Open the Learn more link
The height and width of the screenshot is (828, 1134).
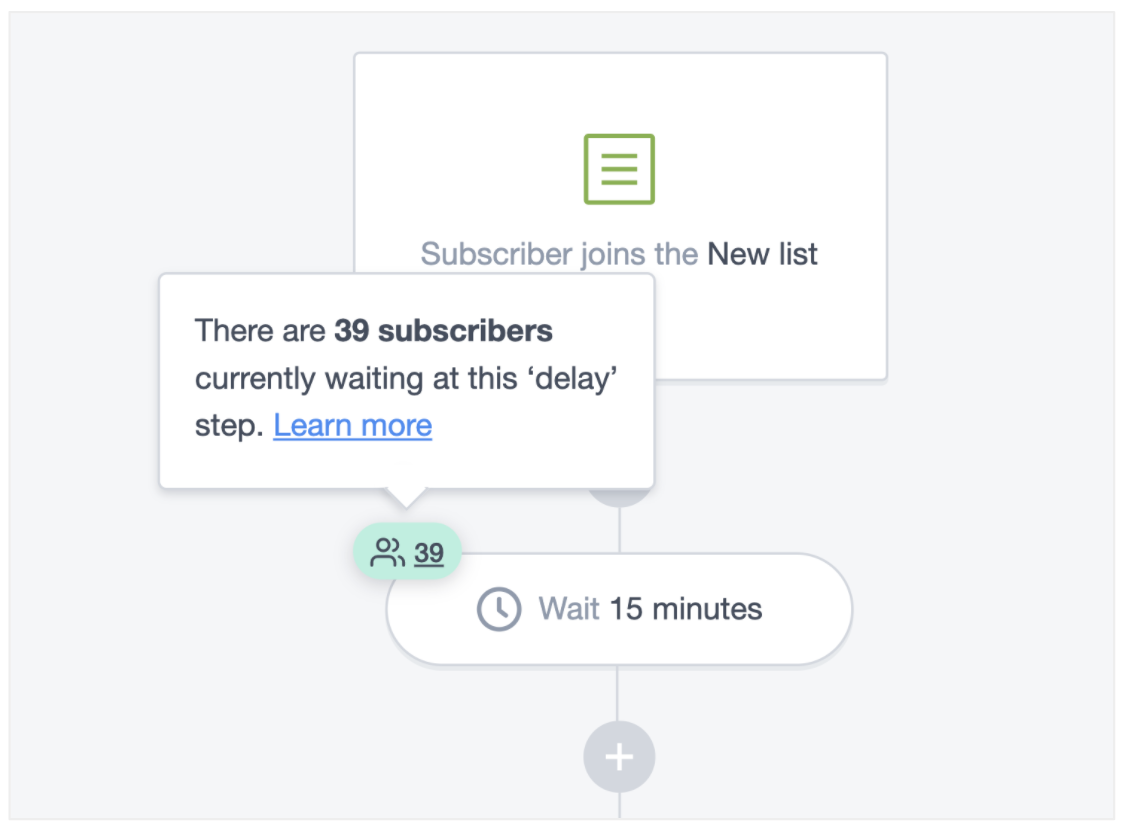(352, 426)
